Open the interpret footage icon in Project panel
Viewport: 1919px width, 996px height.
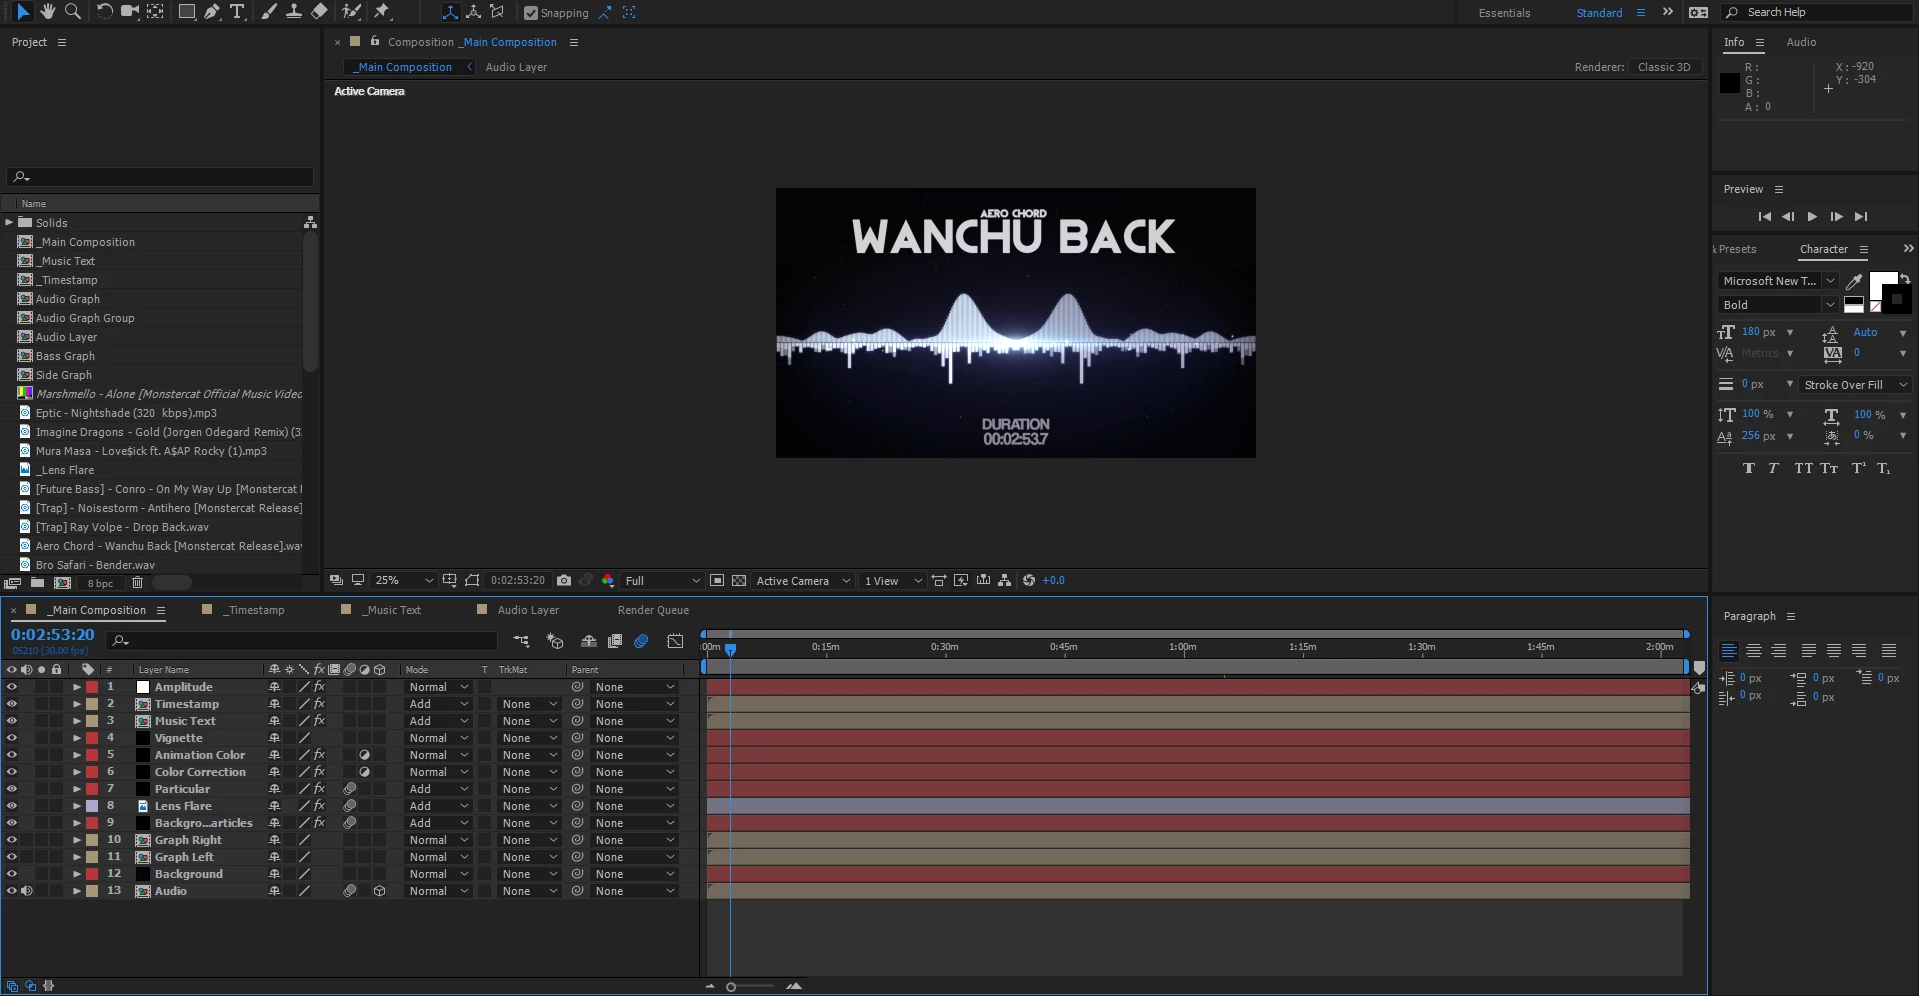coord(12,583)
